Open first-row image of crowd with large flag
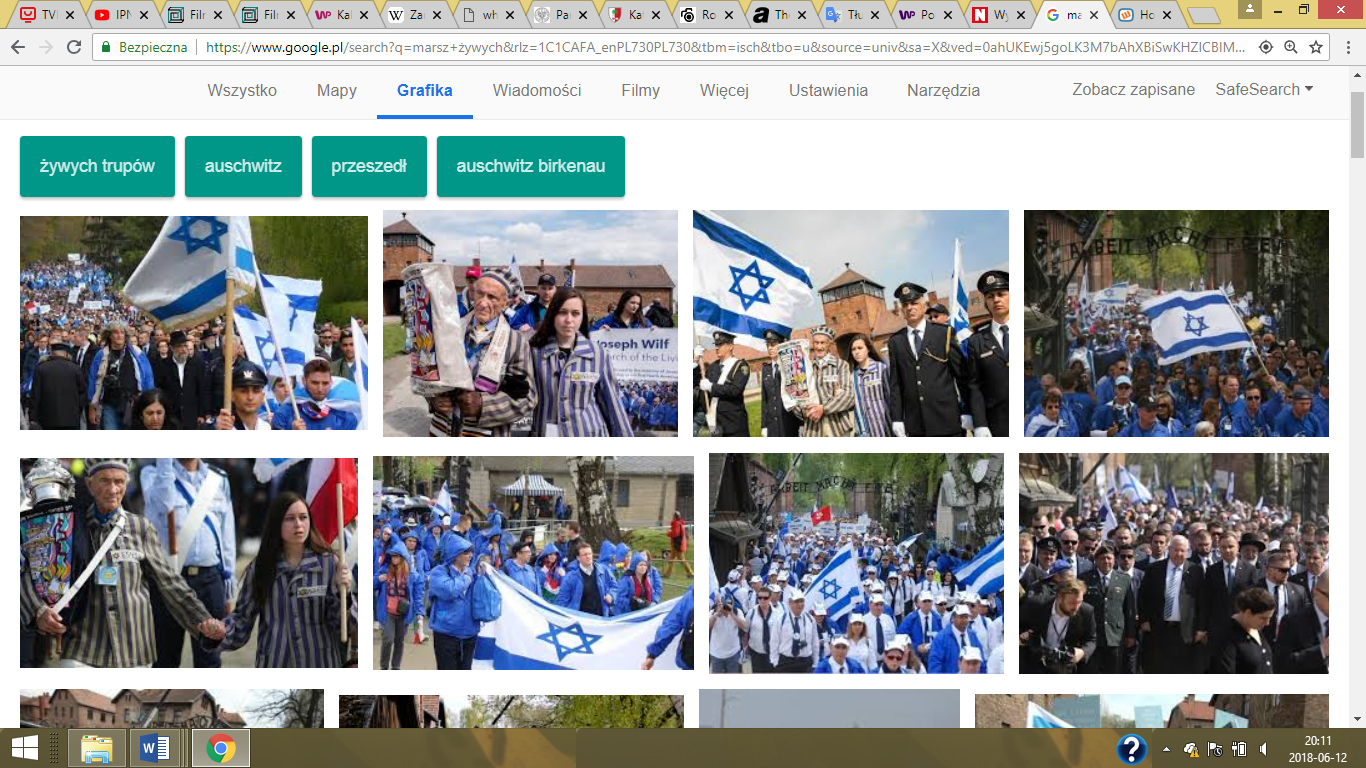Image resolution: width=1366 pixels, height=768 pixels. pos(194,323)
